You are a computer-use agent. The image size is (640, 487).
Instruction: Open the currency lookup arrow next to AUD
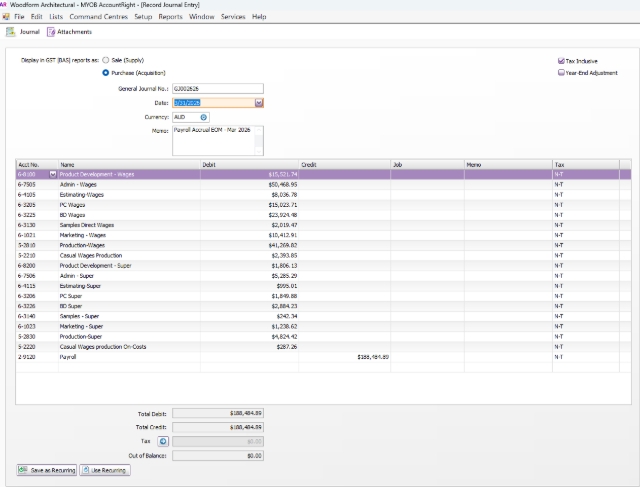click(204, 117)
